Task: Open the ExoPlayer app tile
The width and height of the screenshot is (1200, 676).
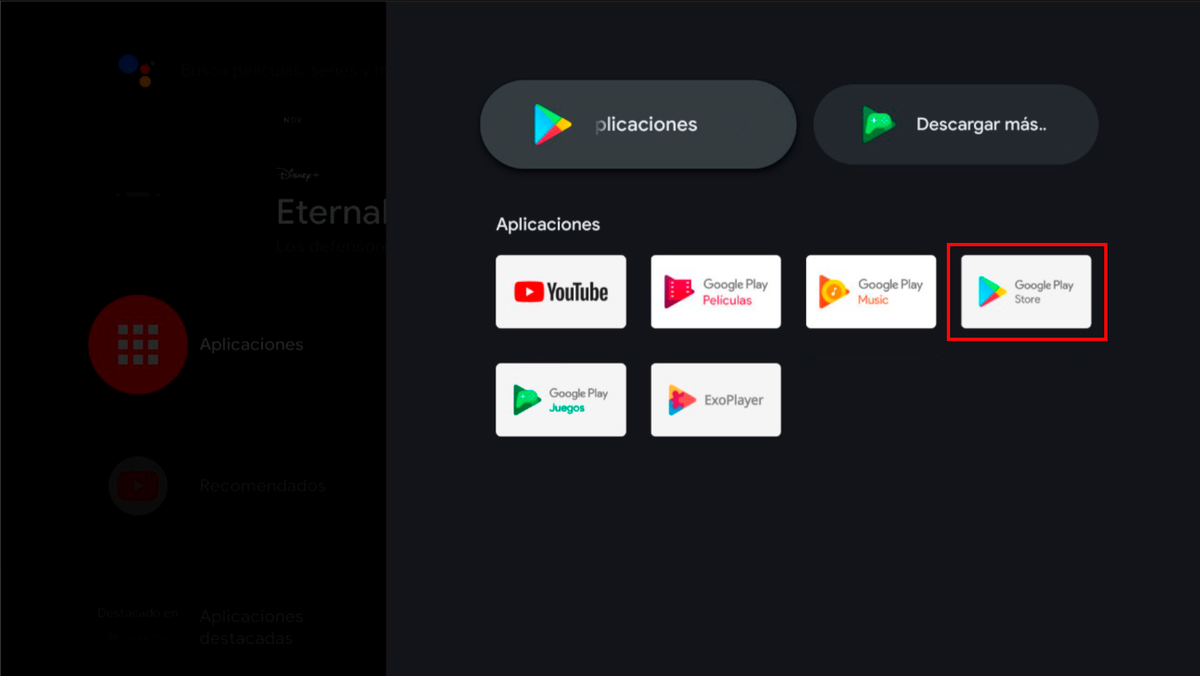Action: pos(716,400)
